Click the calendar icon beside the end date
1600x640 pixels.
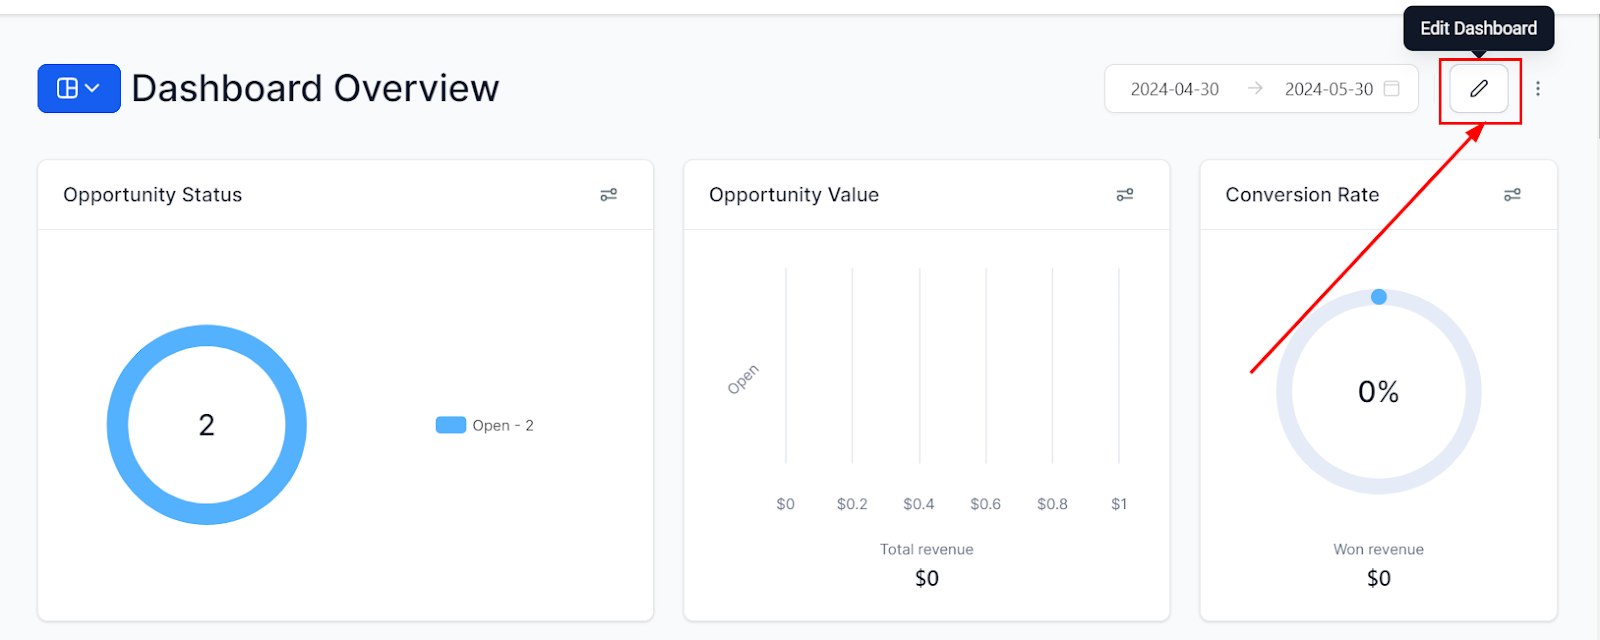pyautogui.click(x=1394, y=88)
